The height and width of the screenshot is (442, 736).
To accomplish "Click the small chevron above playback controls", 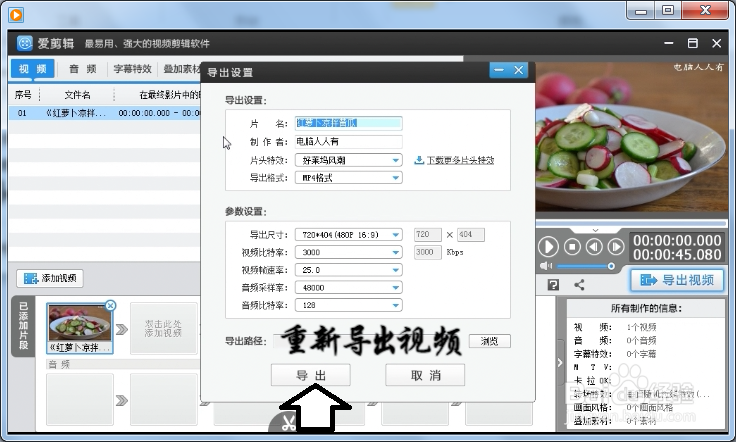I will [x=595, y=230].
